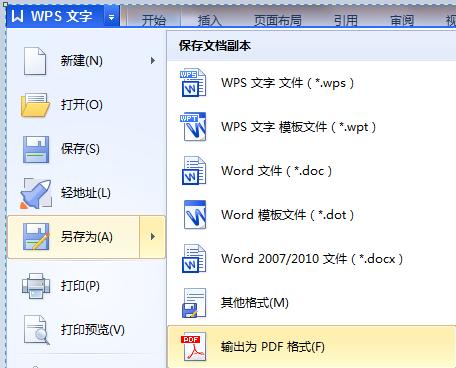Switch to the 审阅 tab
Viewport: 456px width, 368px height.
[x=402, y=20]
